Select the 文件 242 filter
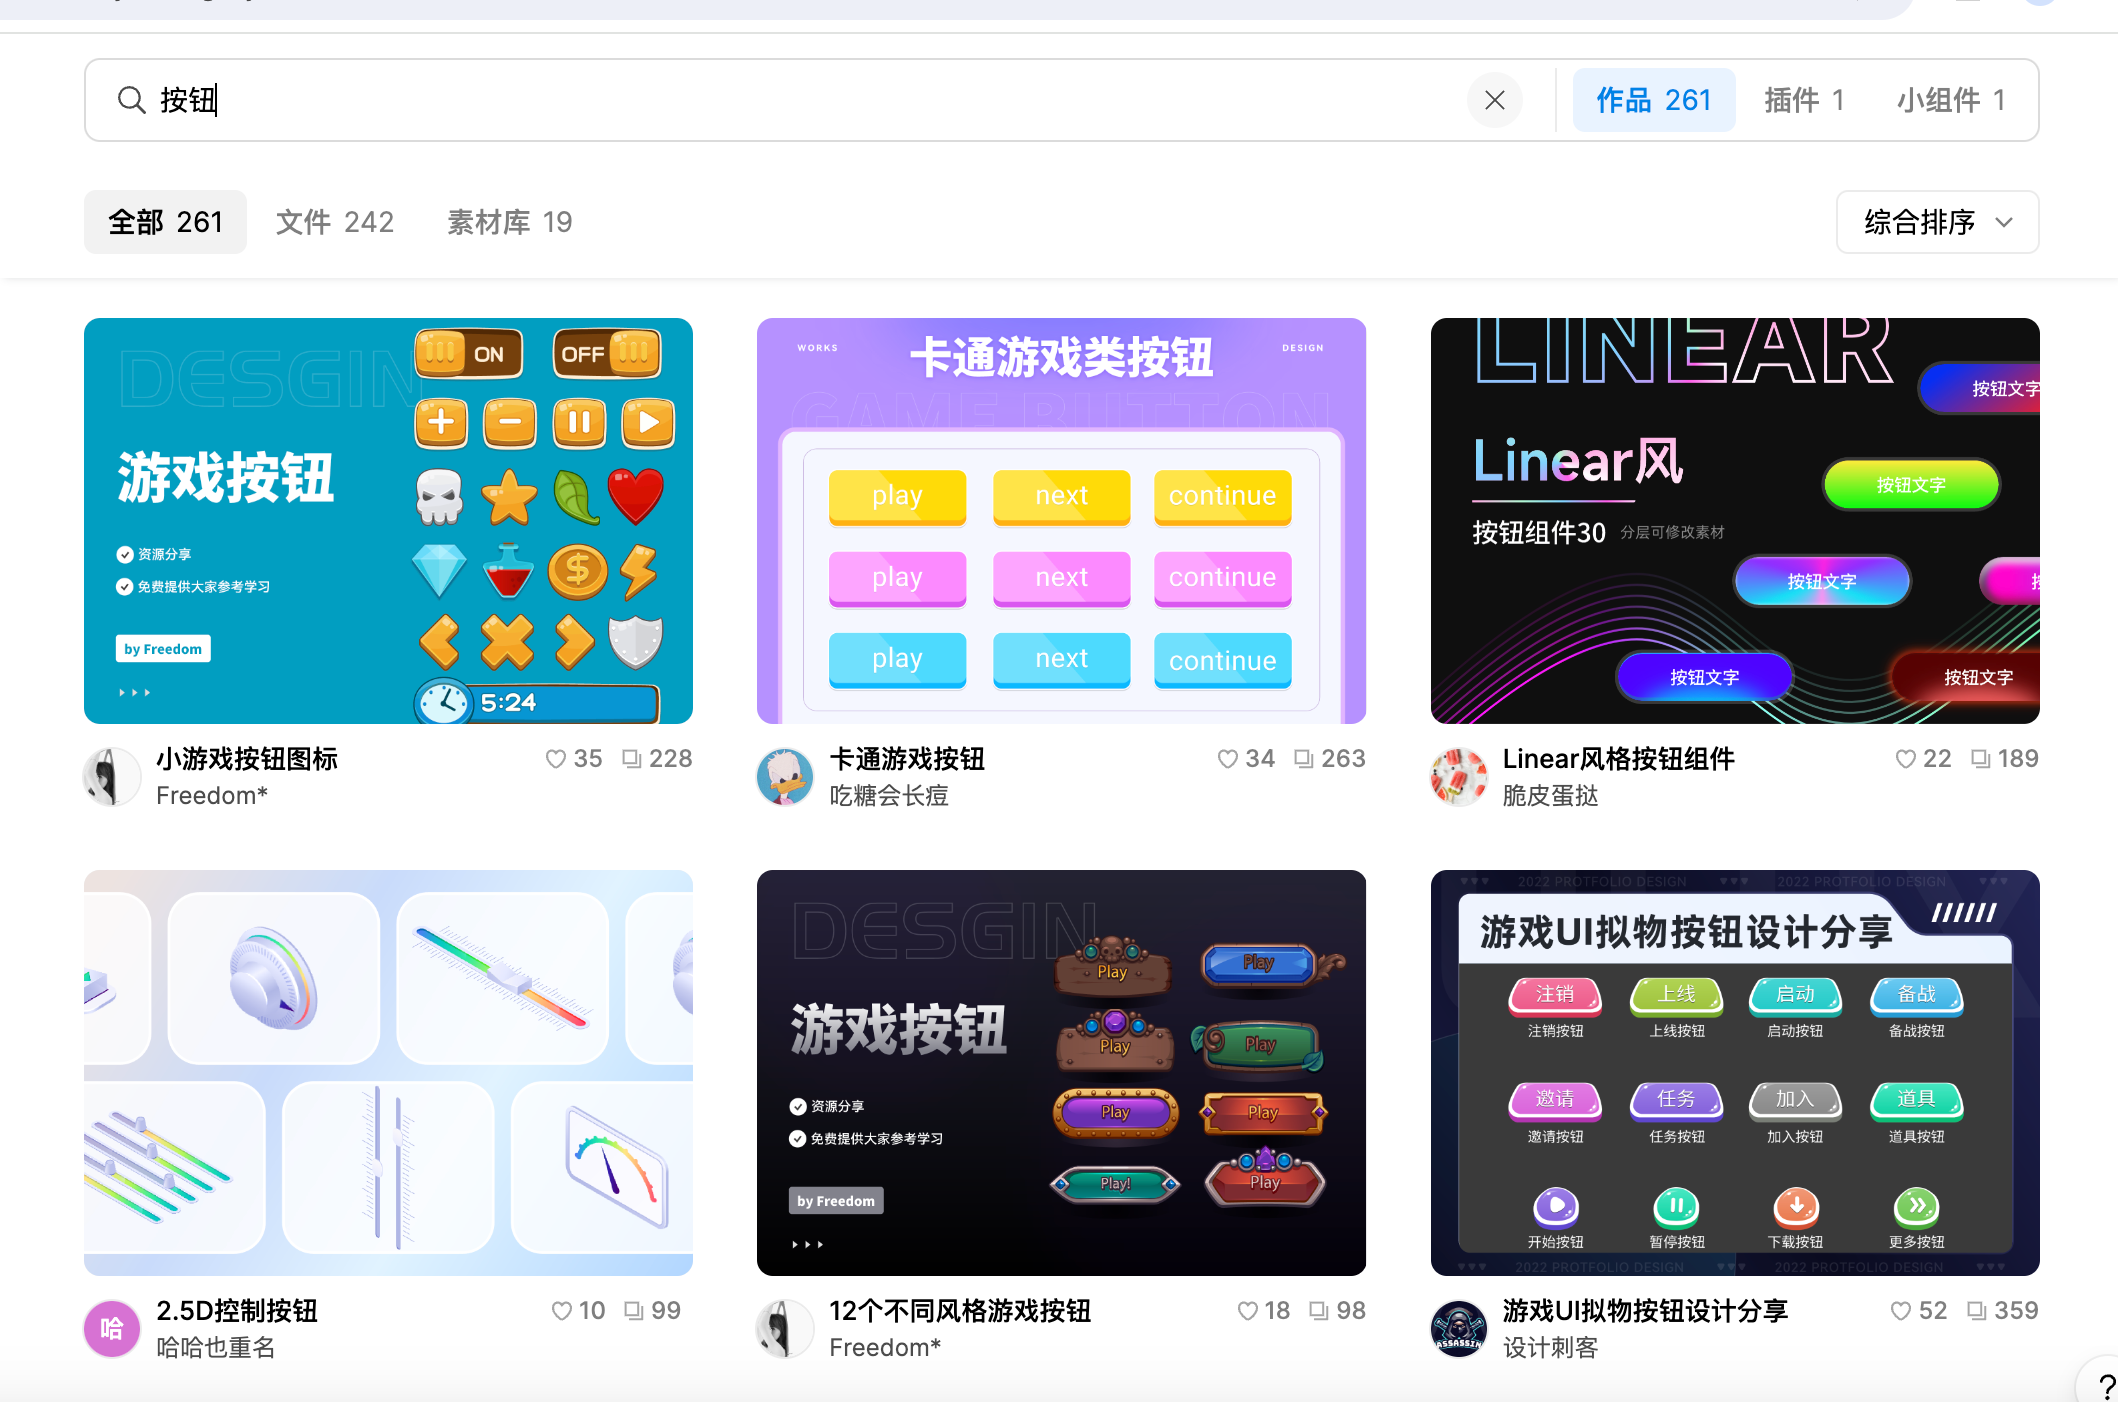The height and width of the screenshot is (1402, 2118). click(x=335, y=222)
